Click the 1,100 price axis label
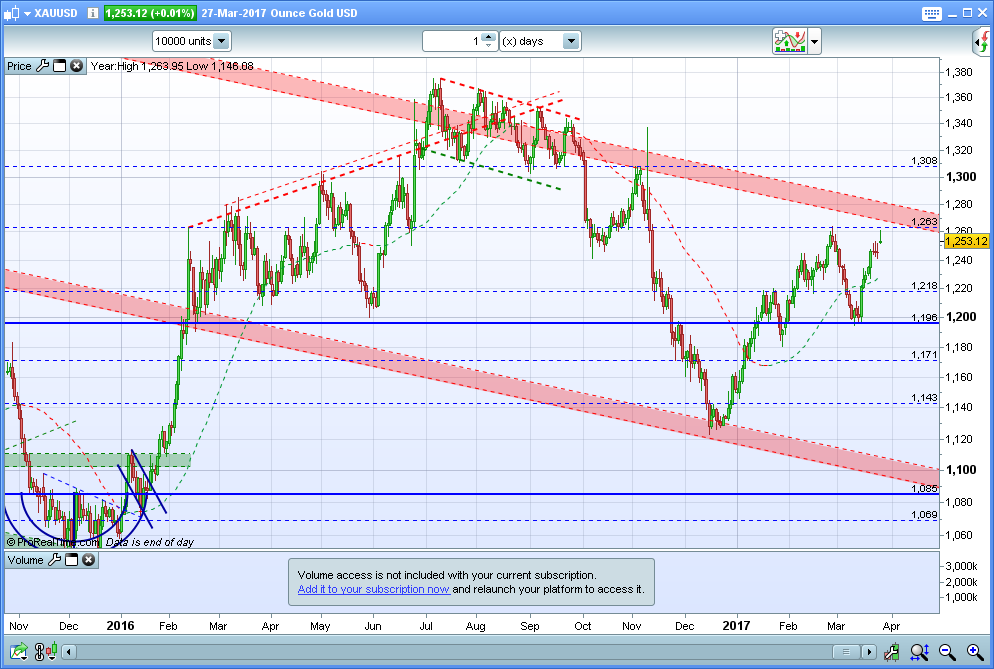Screen dimensions: 994x669 click(x=961, y=470)
